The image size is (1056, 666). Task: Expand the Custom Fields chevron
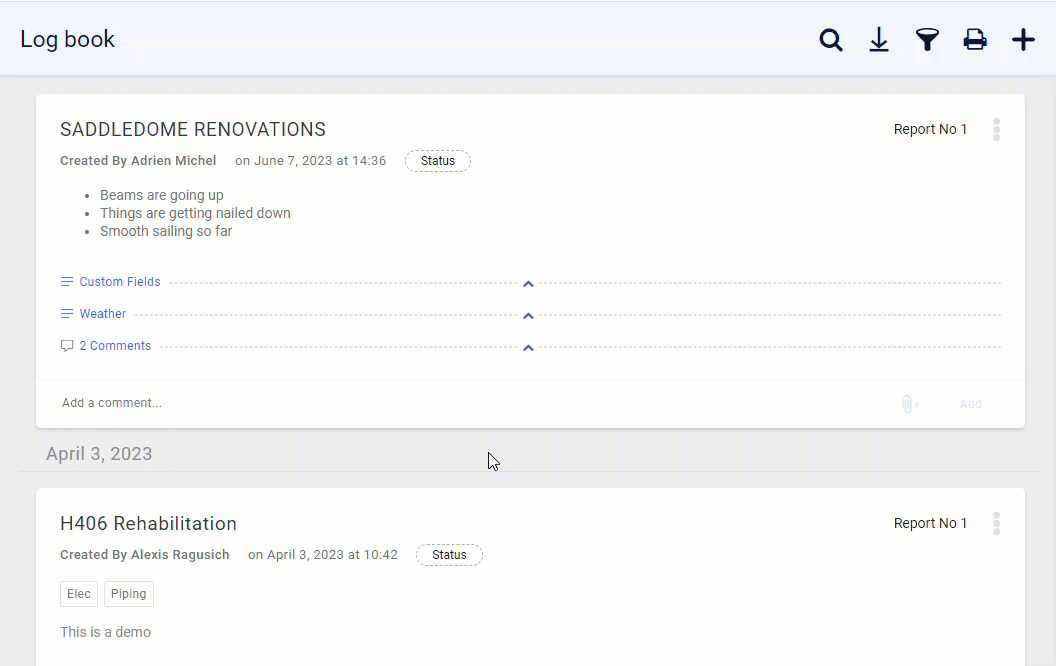tap(529, 284)
